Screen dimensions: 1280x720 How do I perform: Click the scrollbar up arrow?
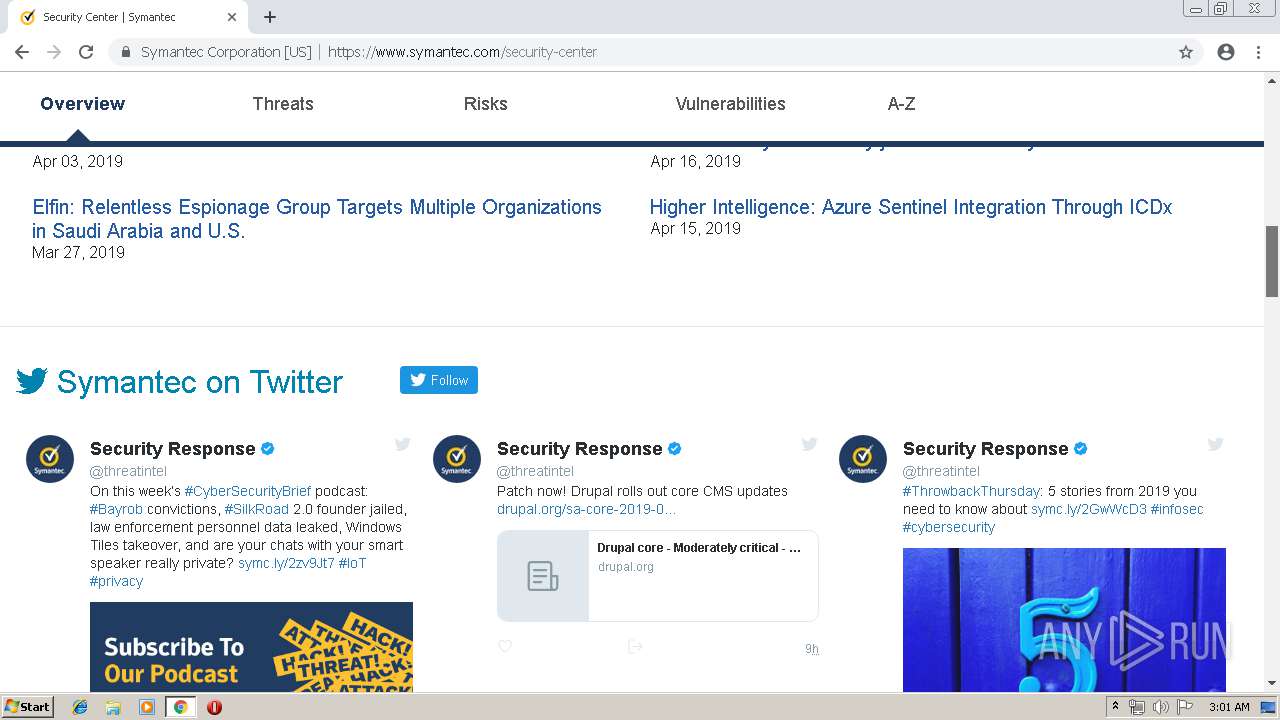[1272, 79]
